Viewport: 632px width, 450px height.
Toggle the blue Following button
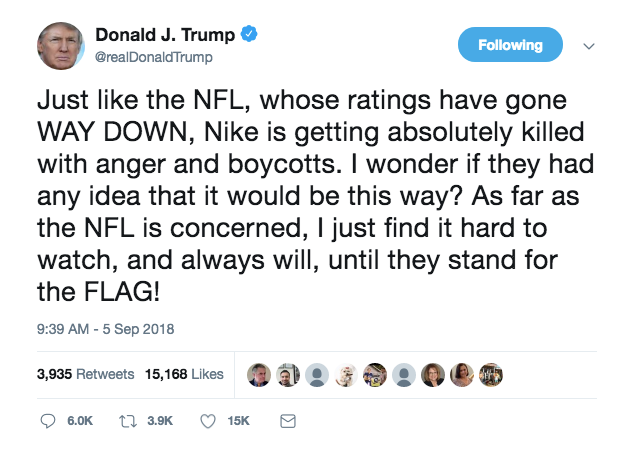pyautogui.click(x=510, y=45)
